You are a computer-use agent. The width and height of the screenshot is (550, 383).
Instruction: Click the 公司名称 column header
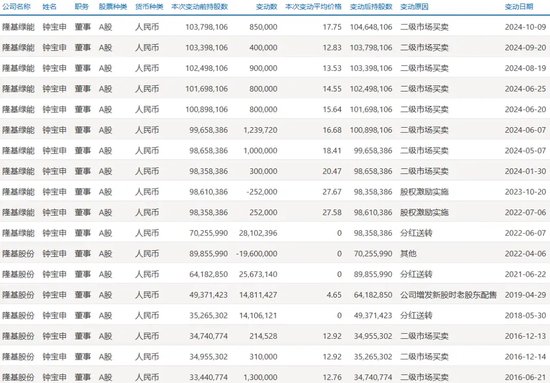tap(16, 7)
